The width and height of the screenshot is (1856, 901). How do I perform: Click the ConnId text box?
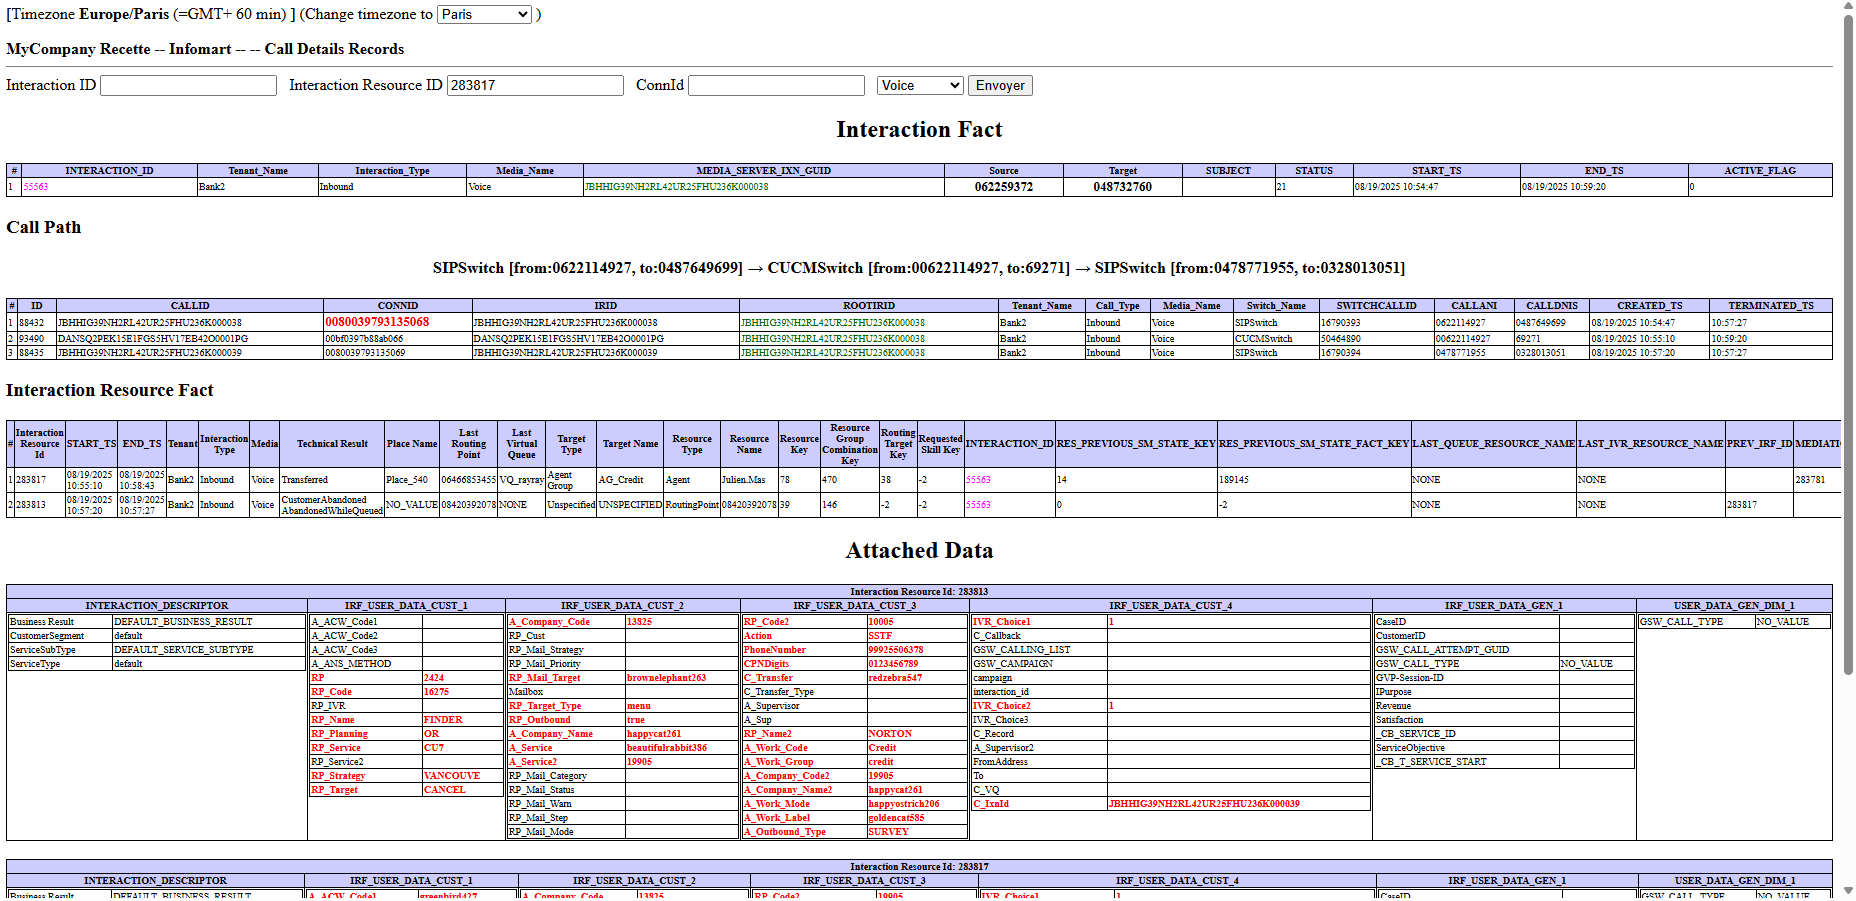pyautogui.click(x=776, y=86)
